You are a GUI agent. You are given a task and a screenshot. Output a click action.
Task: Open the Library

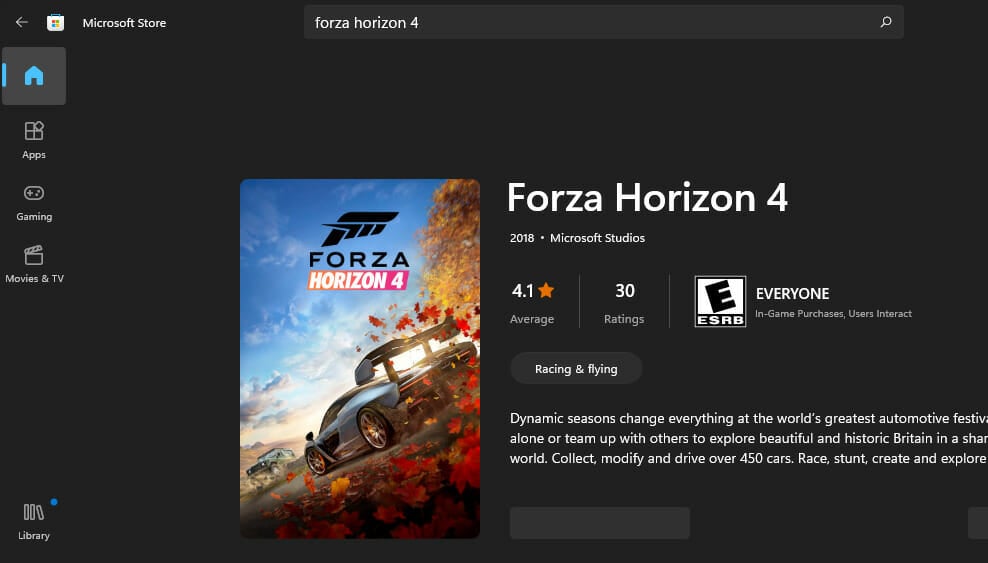pyautogui.click(x=34, y=521)
